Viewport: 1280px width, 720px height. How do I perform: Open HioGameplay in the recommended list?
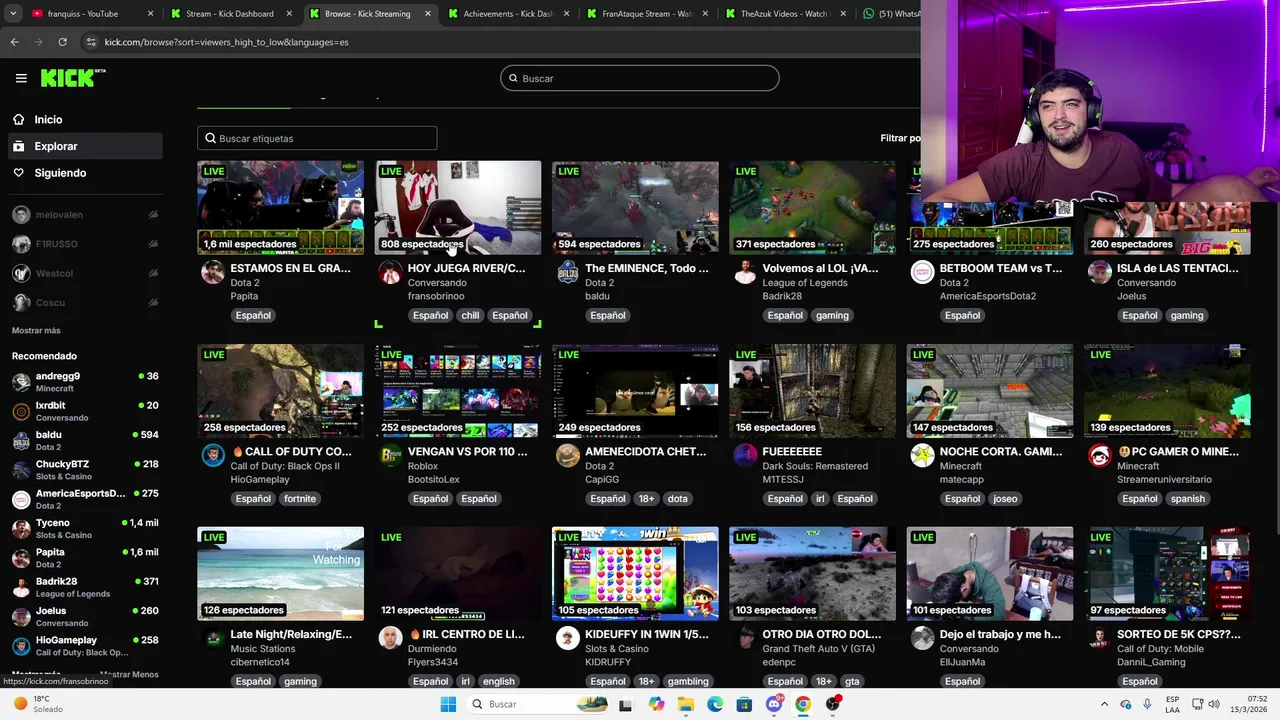pos(84,646)
